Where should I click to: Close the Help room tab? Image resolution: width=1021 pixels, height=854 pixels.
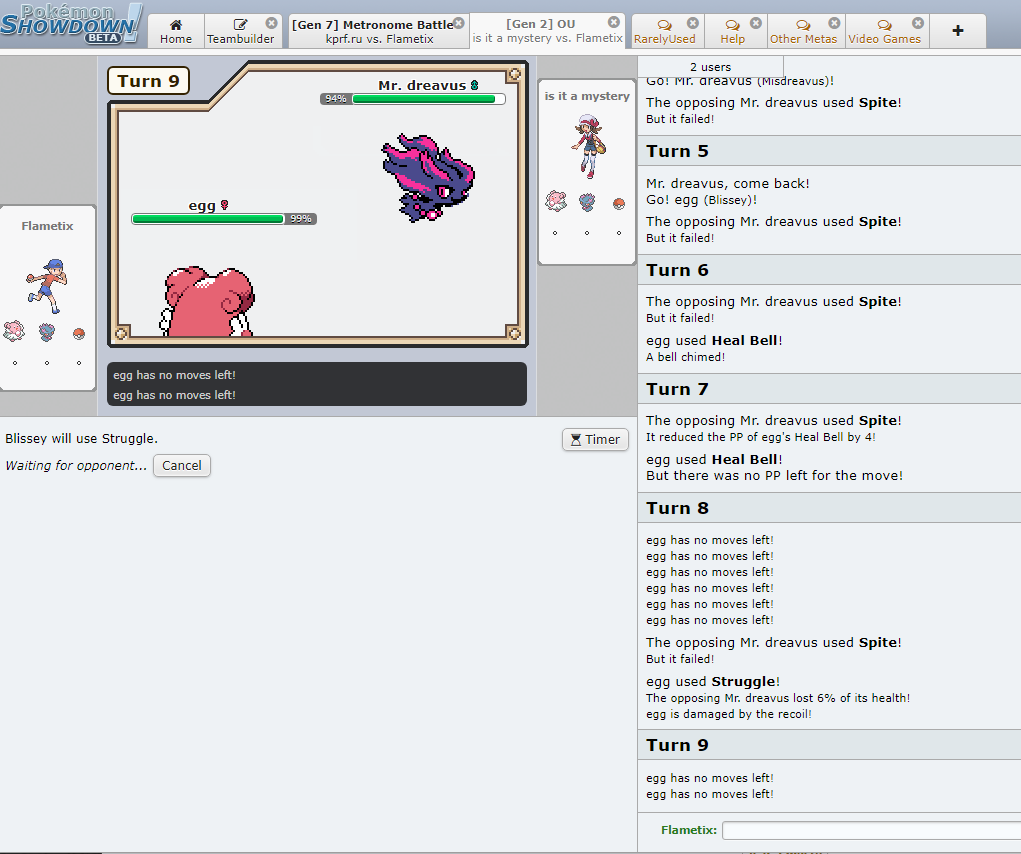pyautogui.click(x=756, y=23)
